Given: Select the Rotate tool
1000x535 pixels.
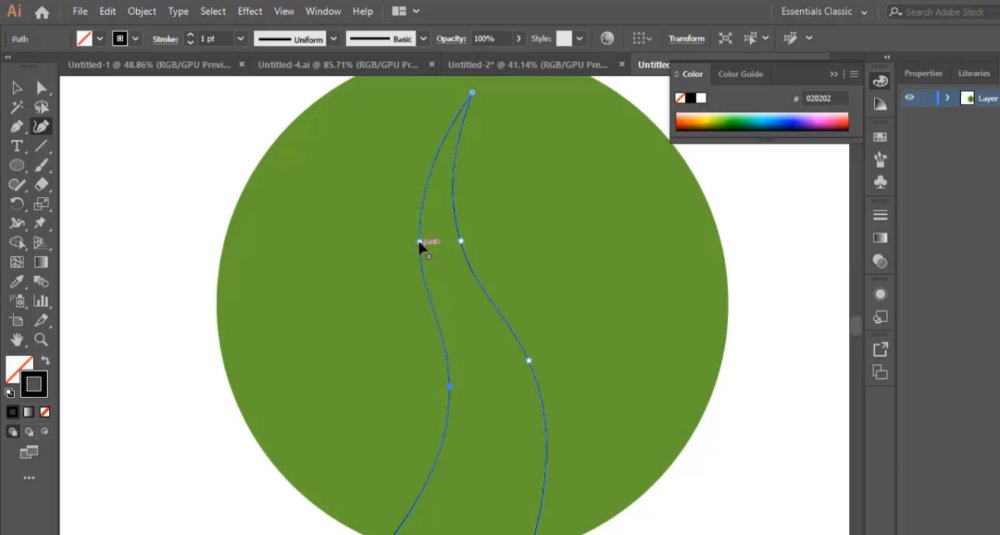Looking at the screenshot, I should (17, 204).
